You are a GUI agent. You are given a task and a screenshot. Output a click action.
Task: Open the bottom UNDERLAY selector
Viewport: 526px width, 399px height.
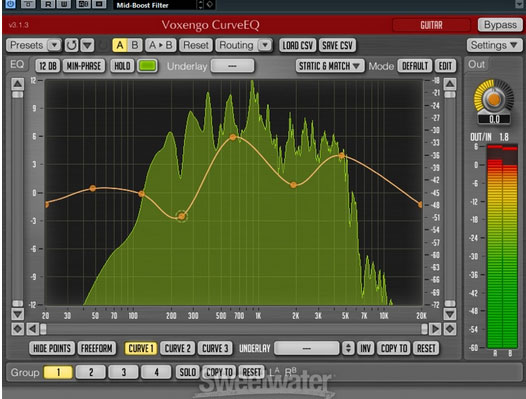[x=307, y=348]
